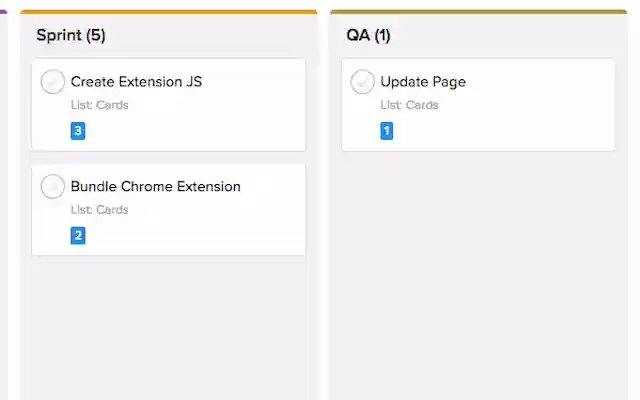Click List: Cards under Create Extension JS
This screenshot has width=640, height=400.
coord(100,105)
